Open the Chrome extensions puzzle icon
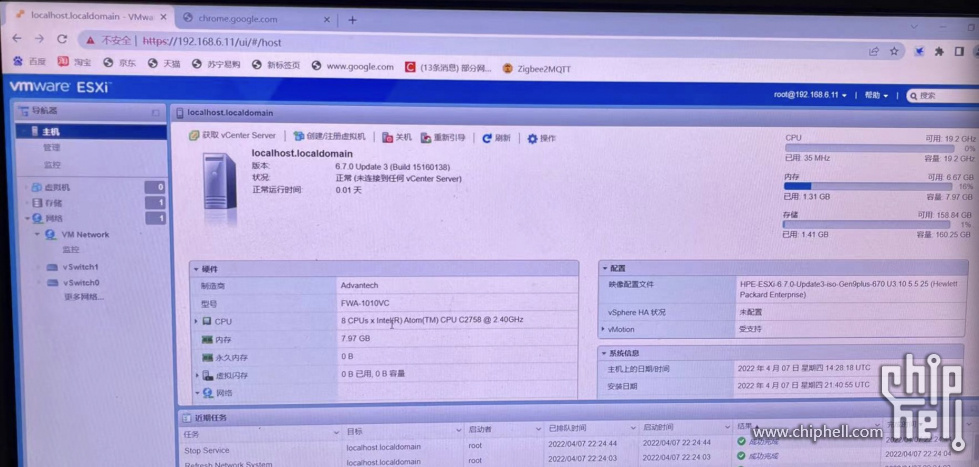The image size is (979, 467). click(939, 52)
